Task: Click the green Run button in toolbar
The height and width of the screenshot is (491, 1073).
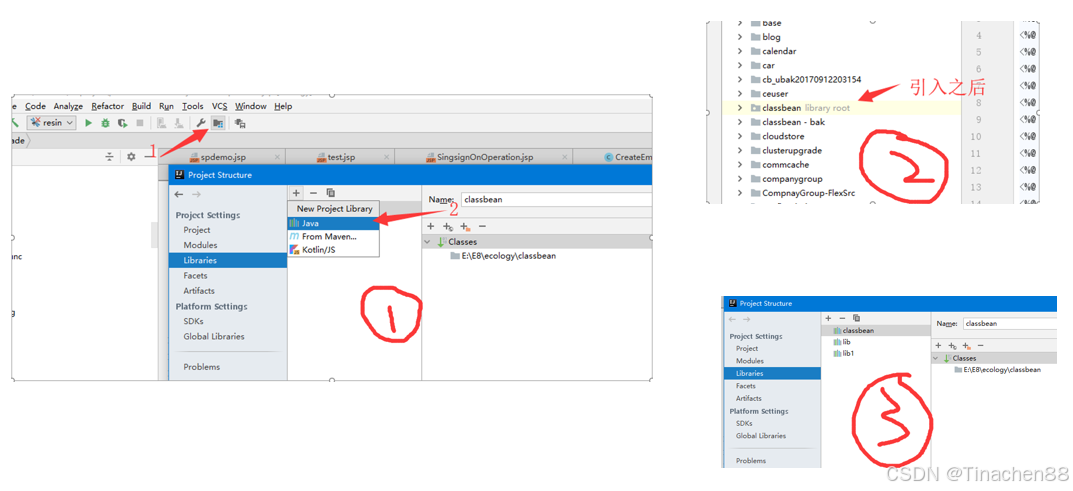Action: [x=88, y=123]
